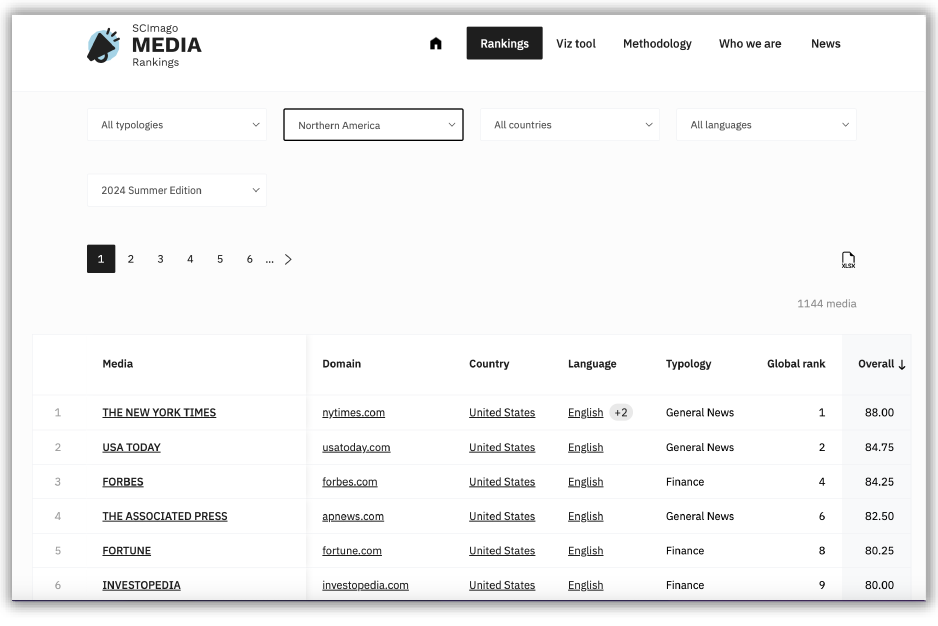Viewport: 938px width, 626px height.
Task: Click the Media column header
Action: coord(117,364)
